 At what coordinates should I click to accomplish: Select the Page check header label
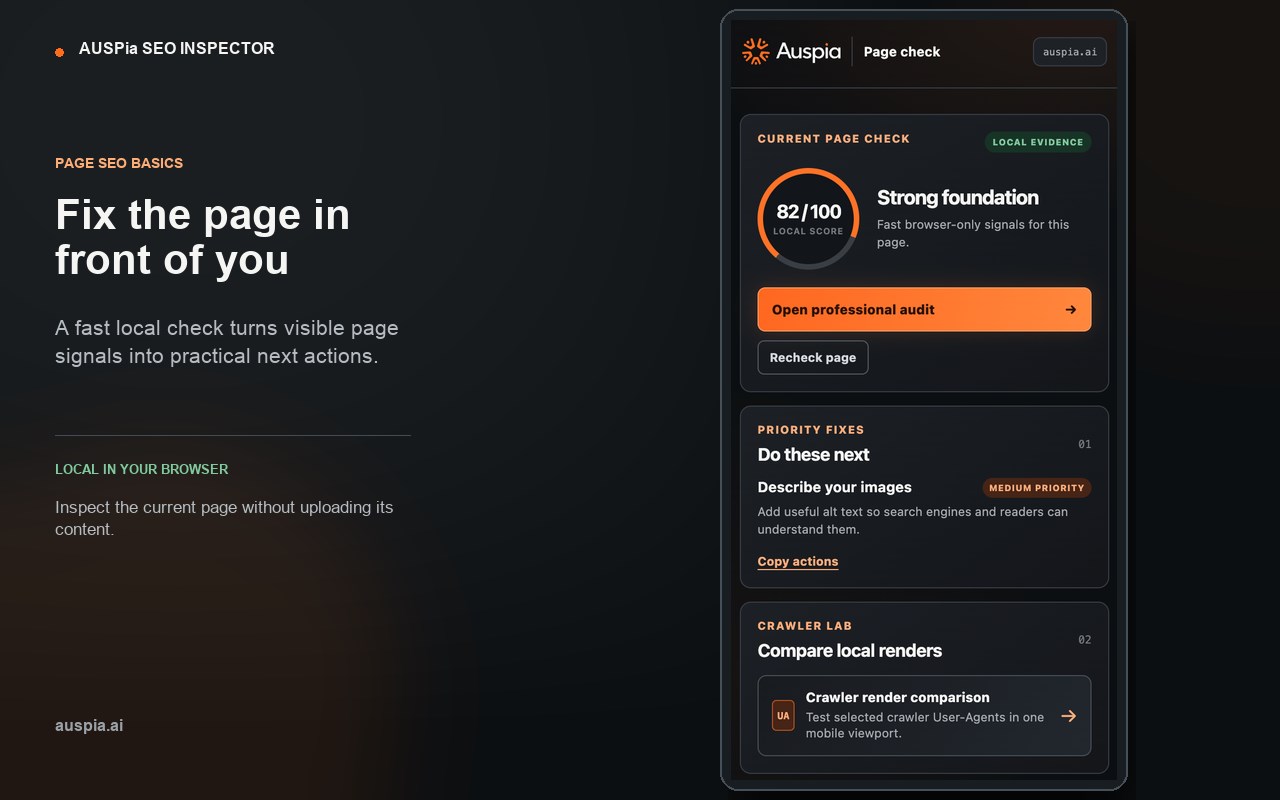(x=902, y=52)
